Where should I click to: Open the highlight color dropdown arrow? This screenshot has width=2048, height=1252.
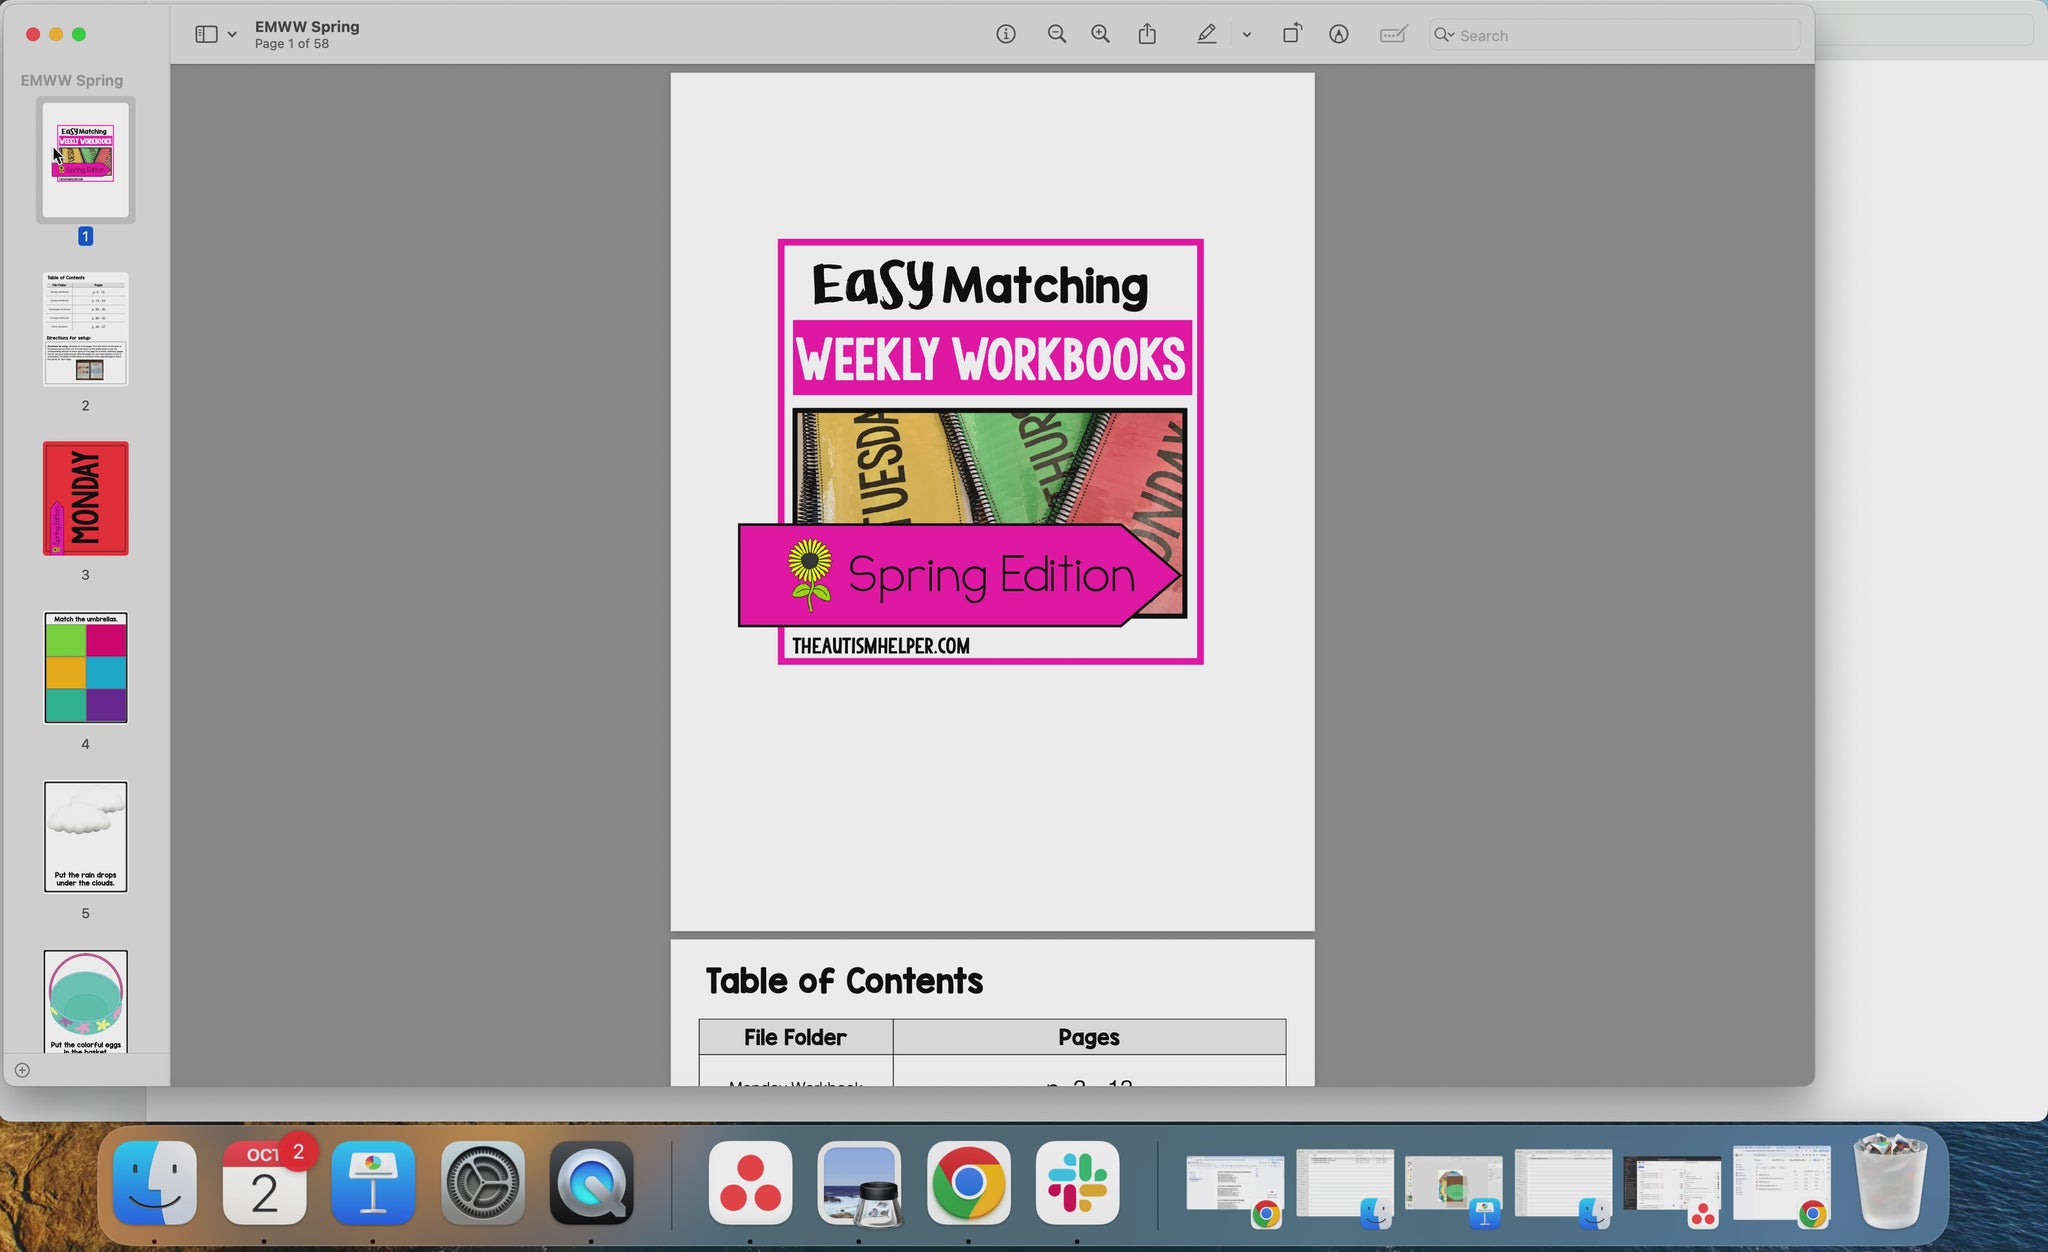pos(1247,34)
